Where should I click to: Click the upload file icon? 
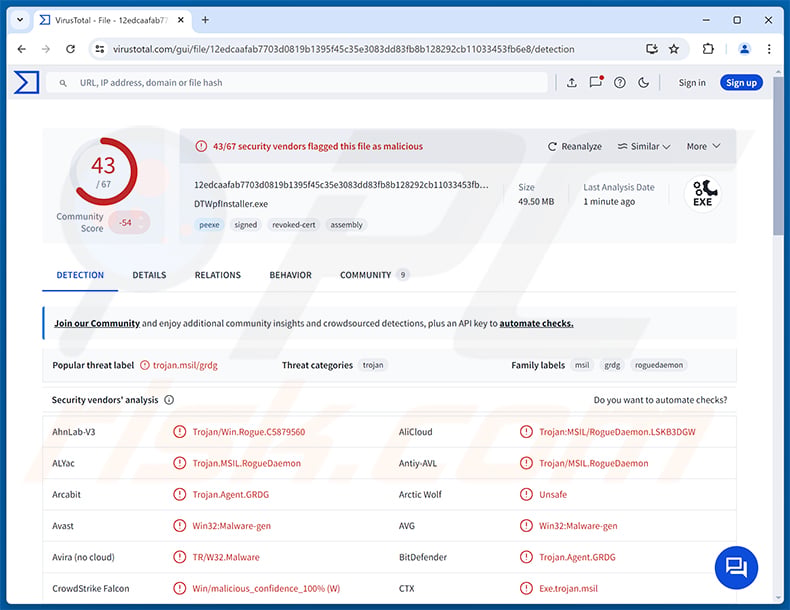click(571, 83)
